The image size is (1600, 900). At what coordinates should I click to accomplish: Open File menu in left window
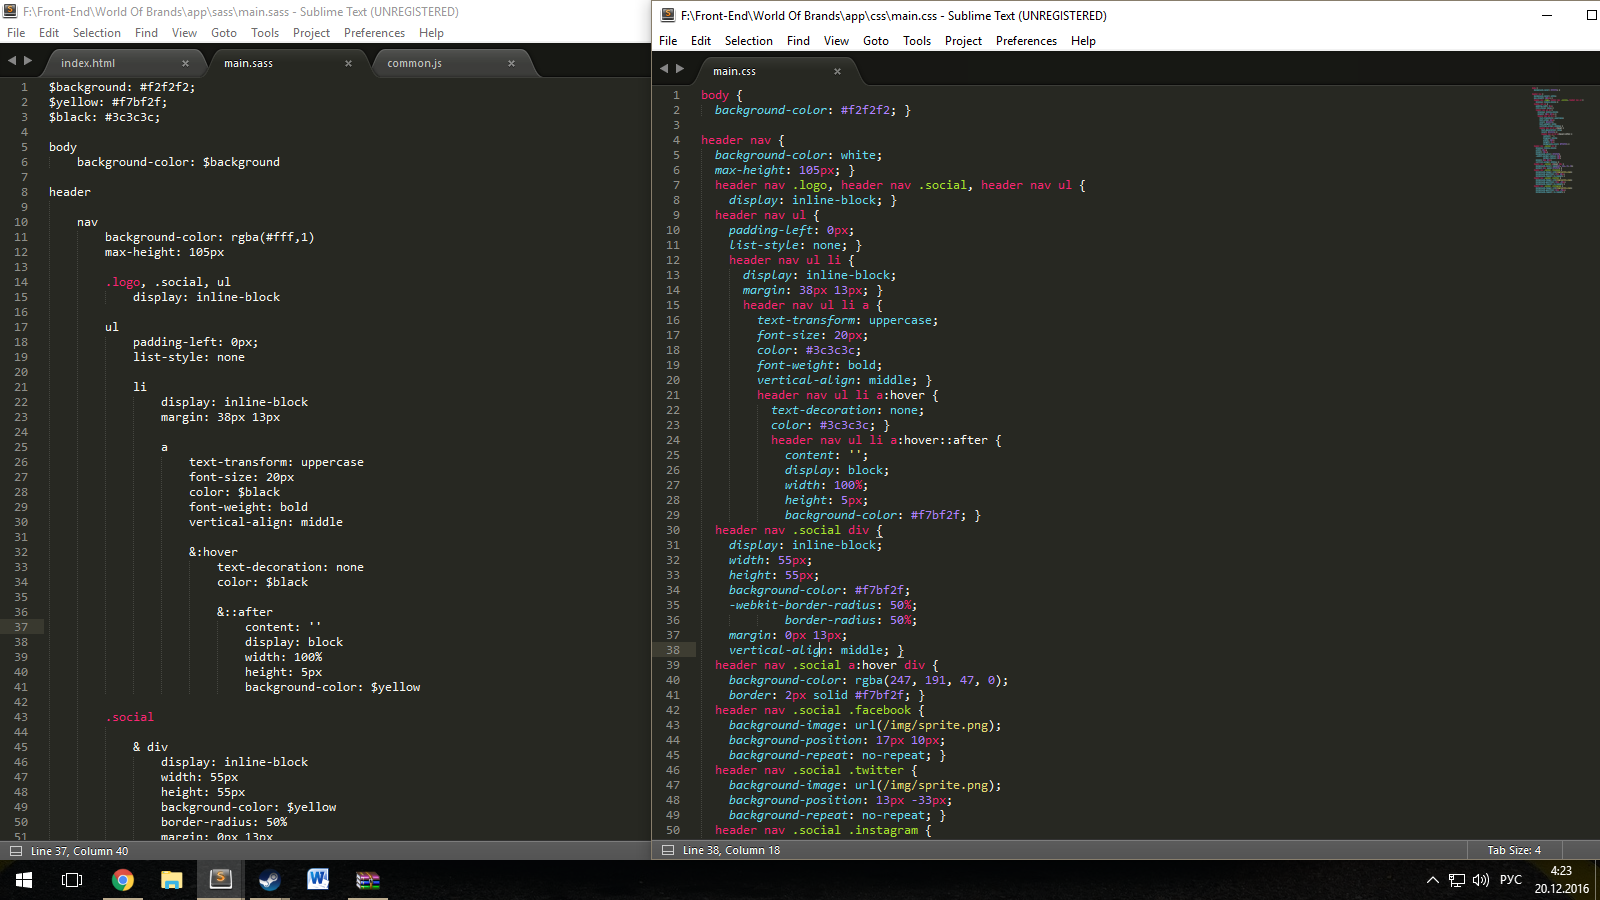point(16,33)
